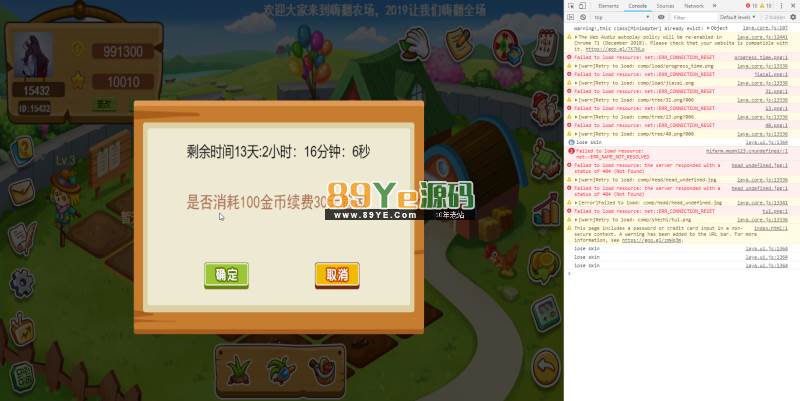
Task: Open the lucky wheel icon
Action: pos(507,46)
